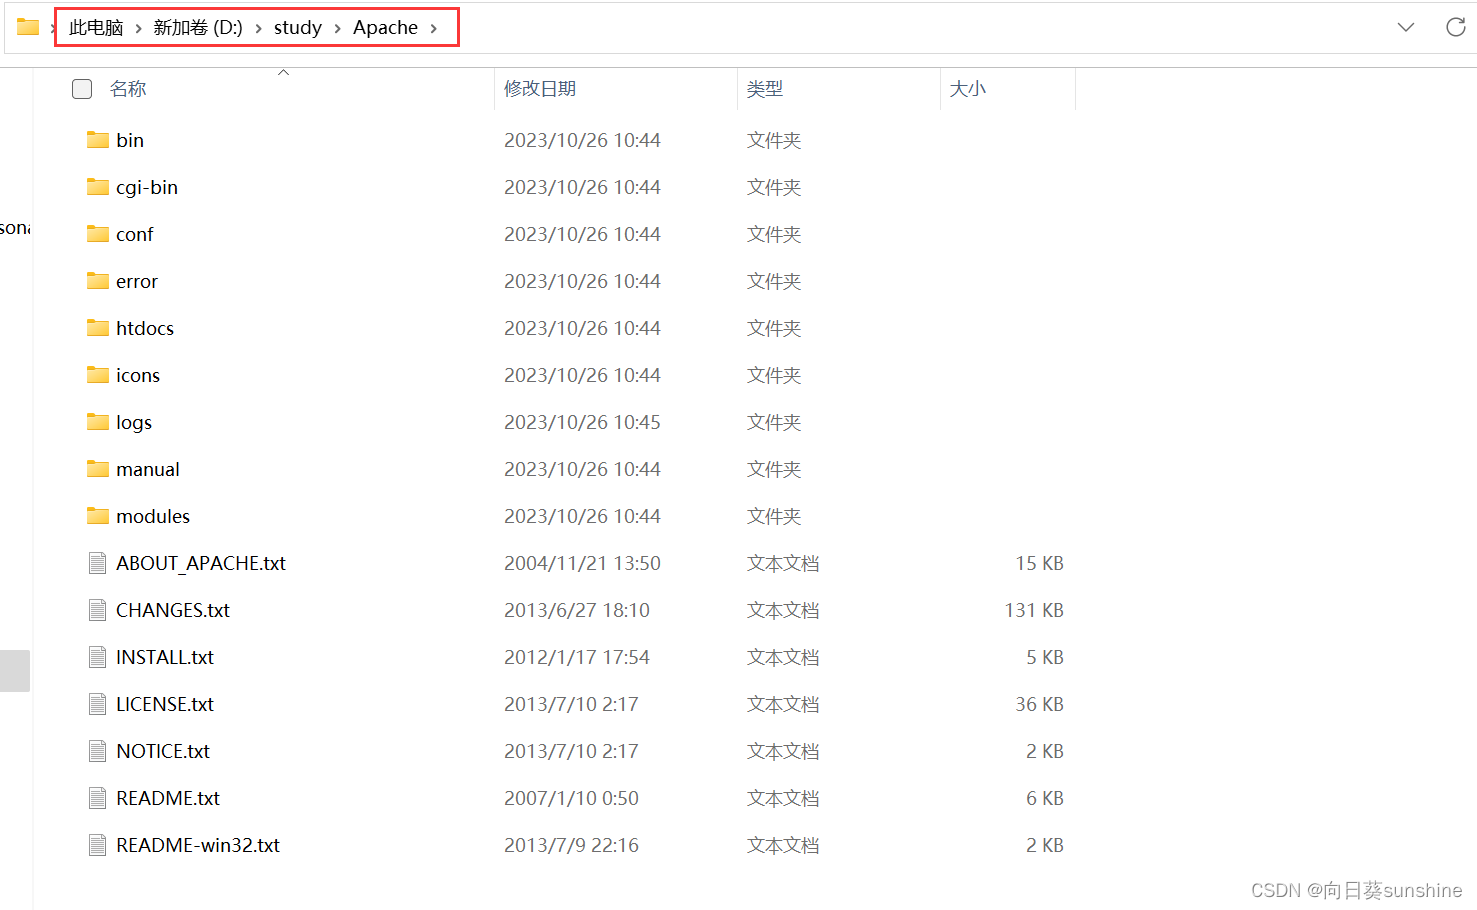The height and width of the screenshot is (910, 1477).
Task: Open the address bar dropdown arrow
Action: coord(1406,27)
